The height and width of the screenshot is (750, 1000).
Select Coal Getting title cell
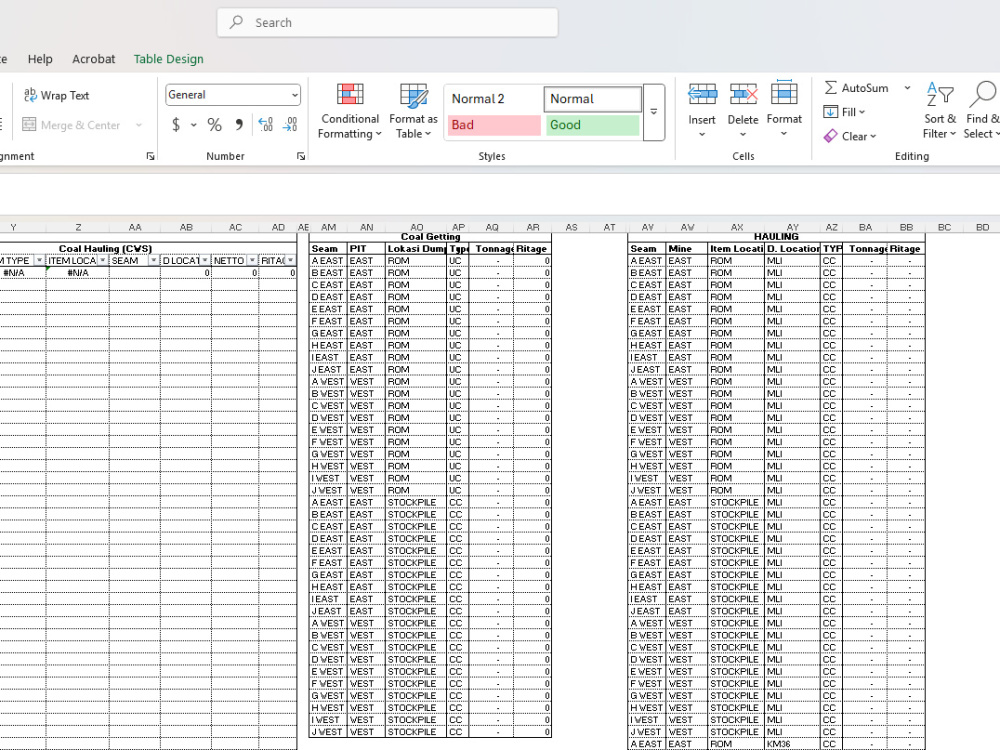[430, 237]
